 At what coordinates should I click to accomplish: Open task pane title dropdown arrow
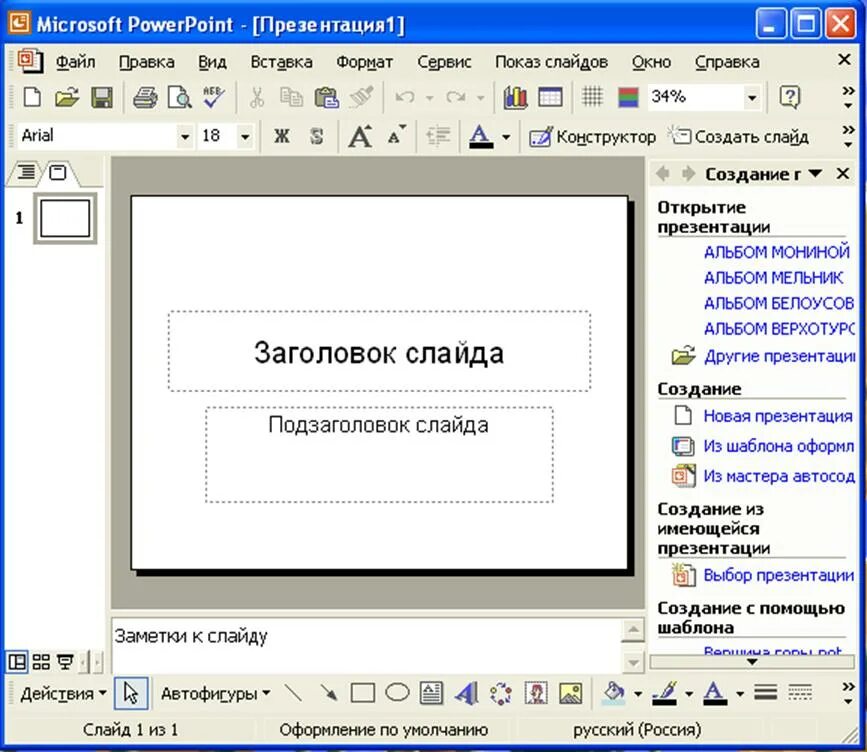click(x=815, y=174)
